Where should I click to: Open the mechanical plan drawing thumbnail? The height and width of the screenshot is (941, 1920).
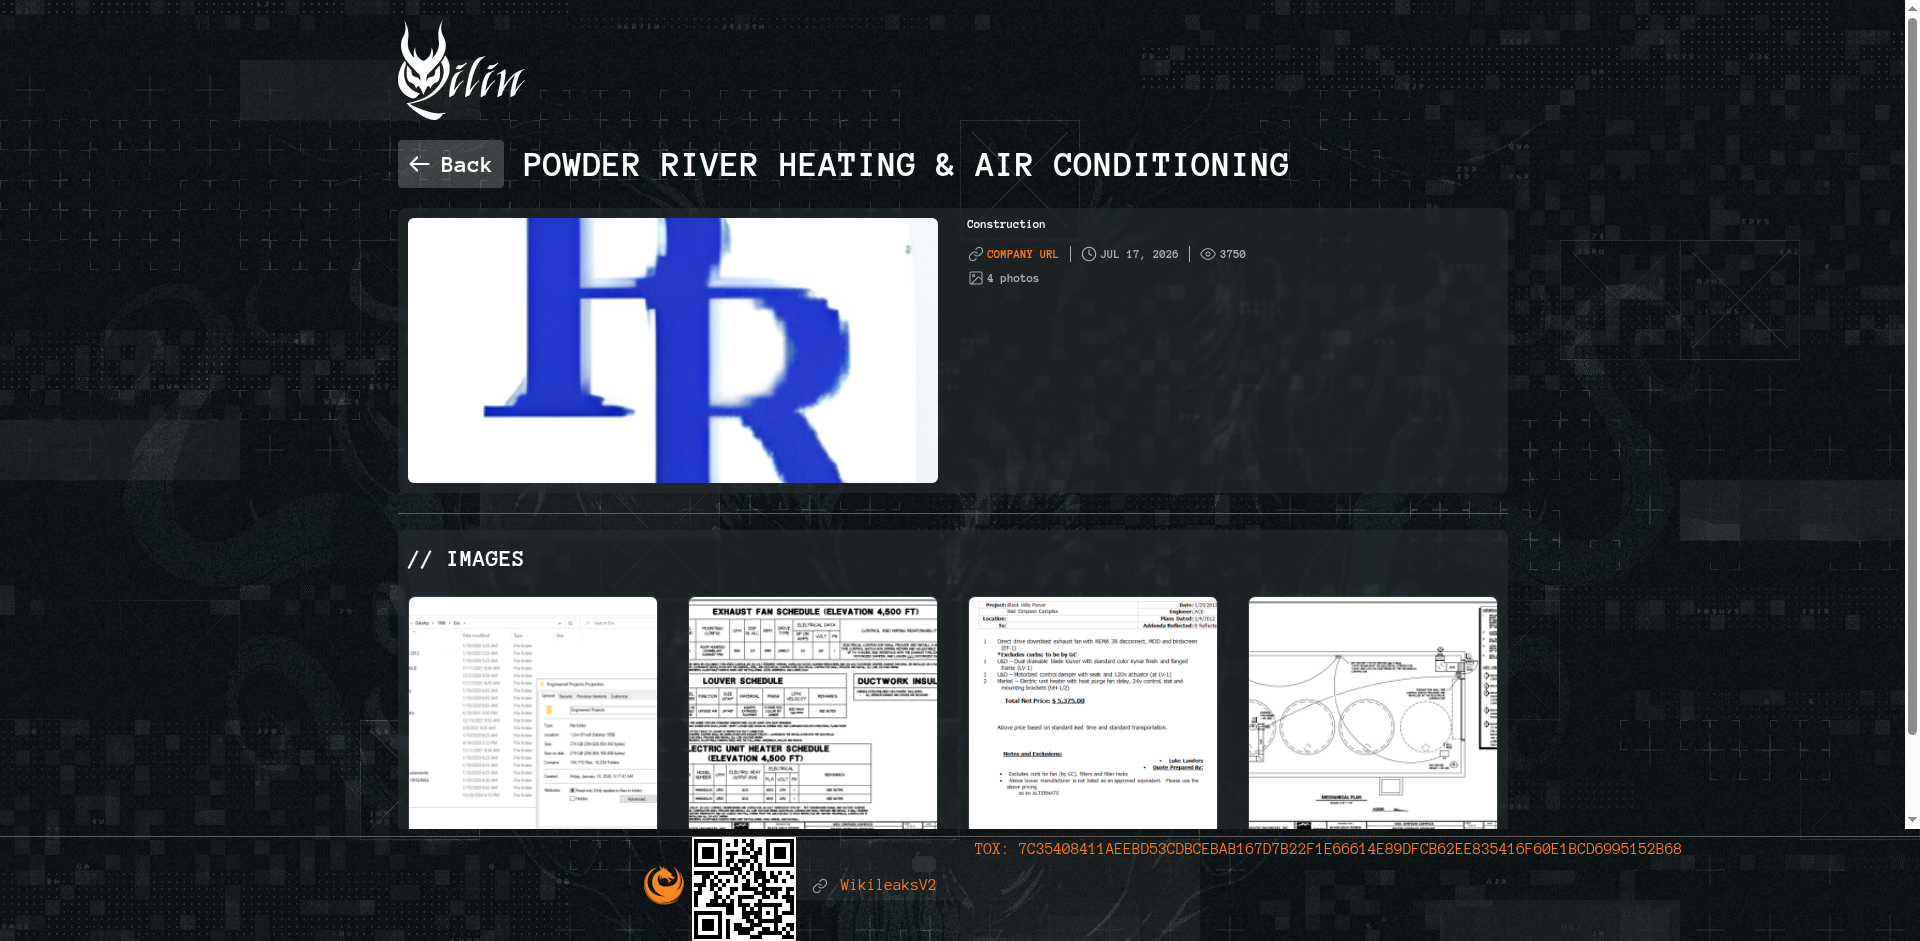click(x=1373, y=713)
